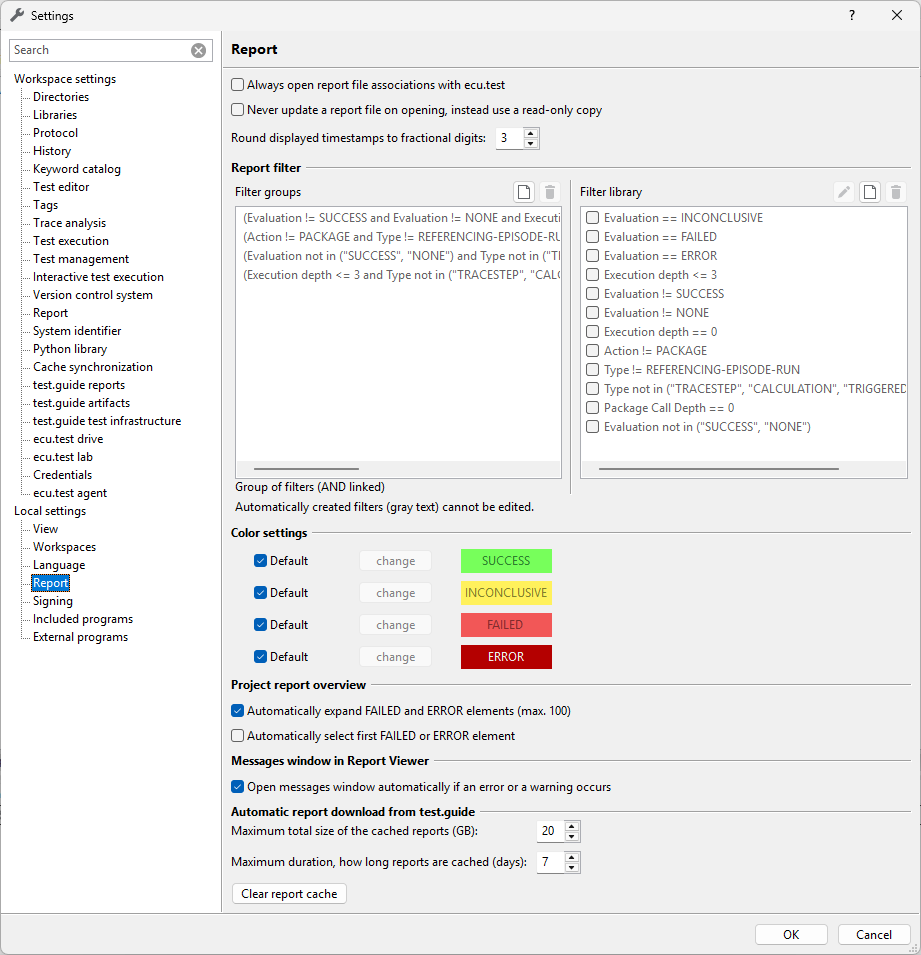Open Report under Workspace settings
The width and height of the screenshot is (921, 955).
click(x=51, y=313)
